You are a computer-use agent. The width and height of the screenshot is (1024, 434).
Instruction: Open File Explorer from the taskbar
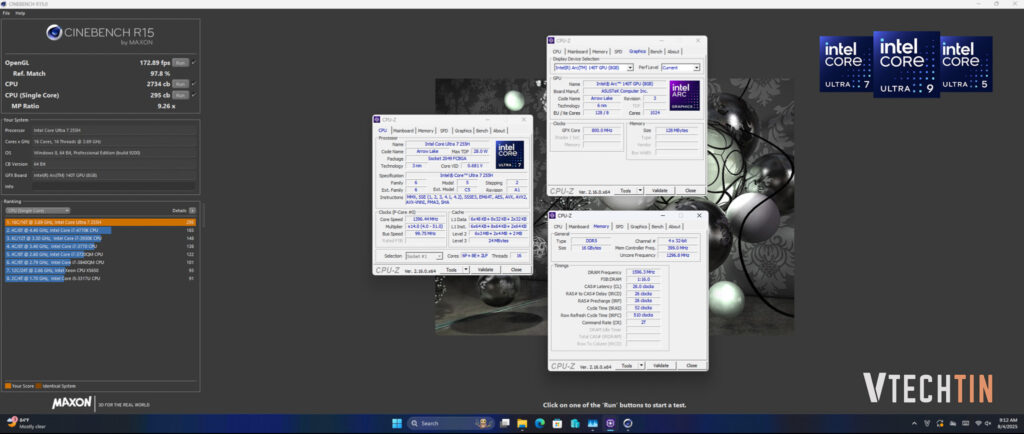point(522,423)
